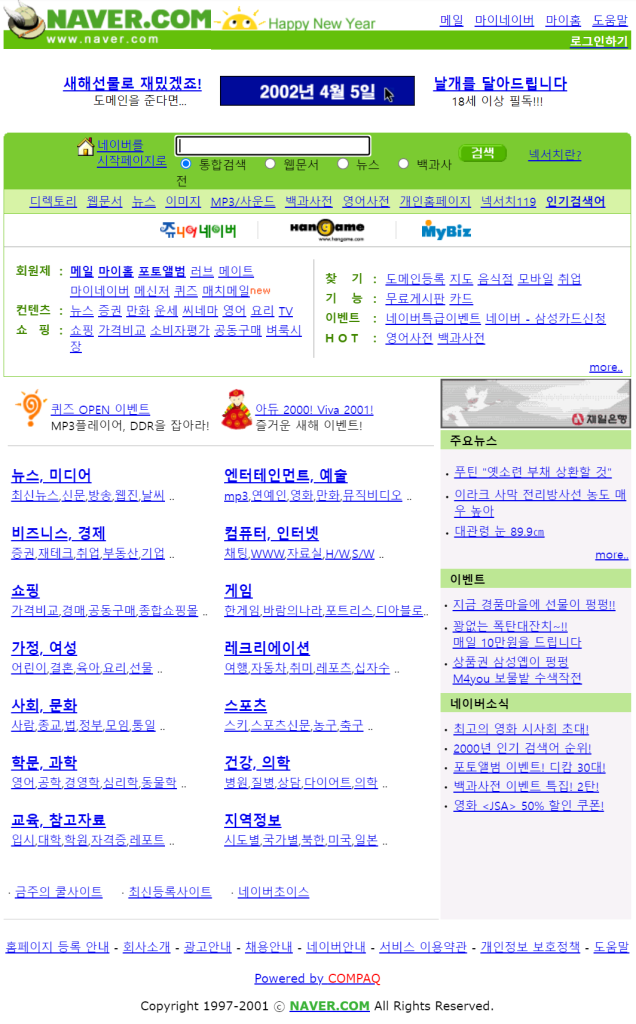The width and height of the screenshot is (636, 1024).
Task: Click the orange quiz lightbulb icon
Action: pyautogui.click(x=31, y=408)
